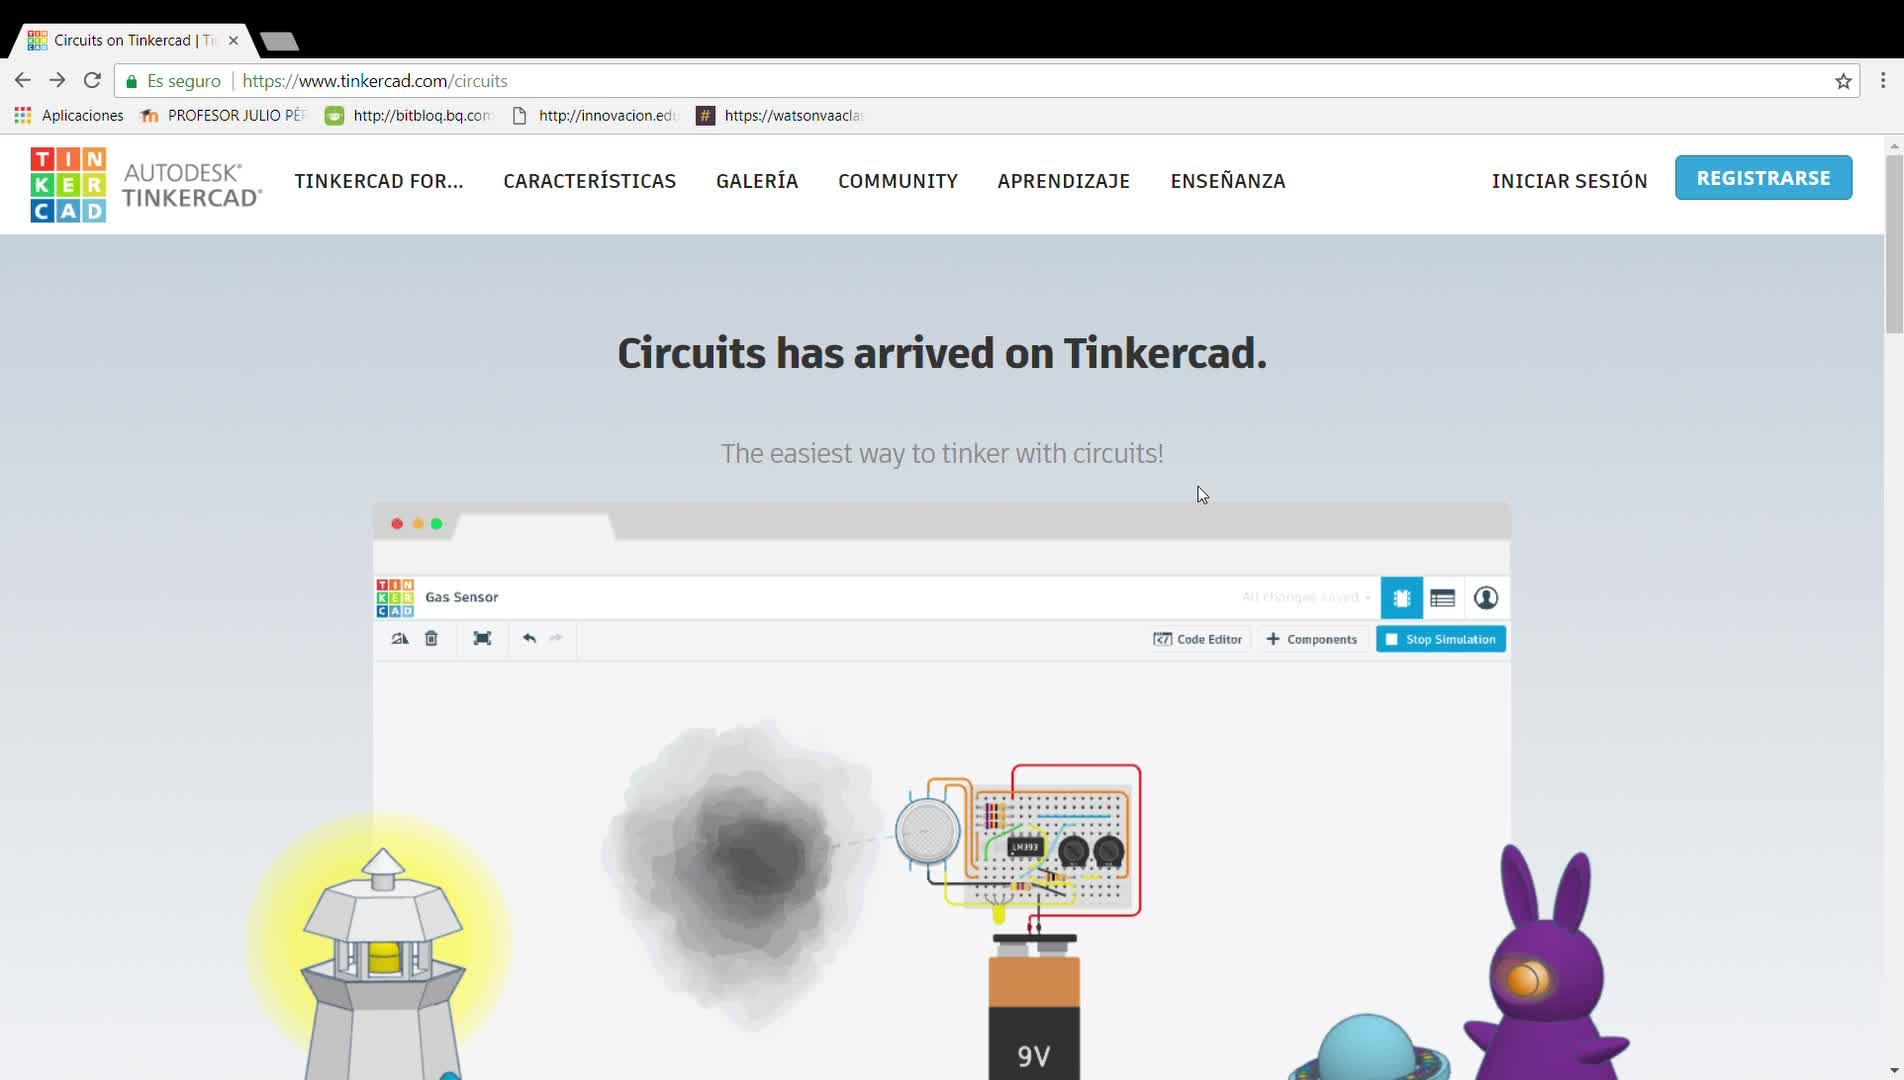Open the APRENDIZAJE menu

coord(1064,181)
